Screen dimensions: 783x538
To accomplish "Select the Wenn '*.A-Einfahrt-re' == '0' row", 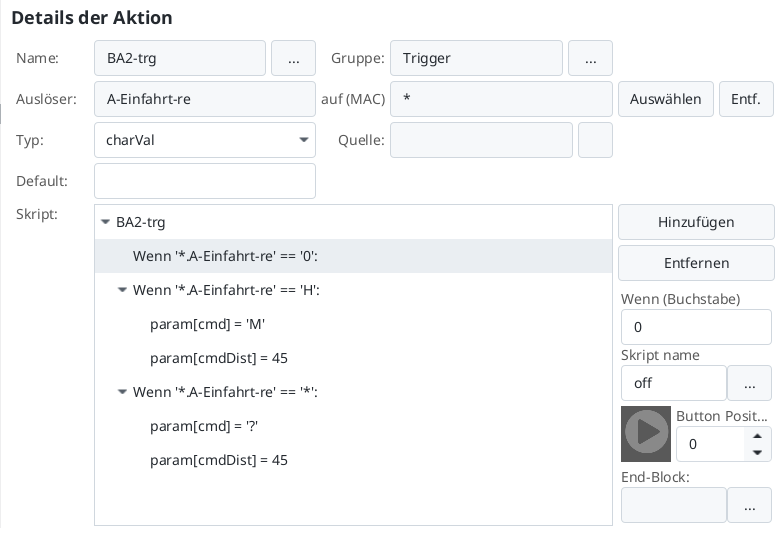I will tap(225, 257).
